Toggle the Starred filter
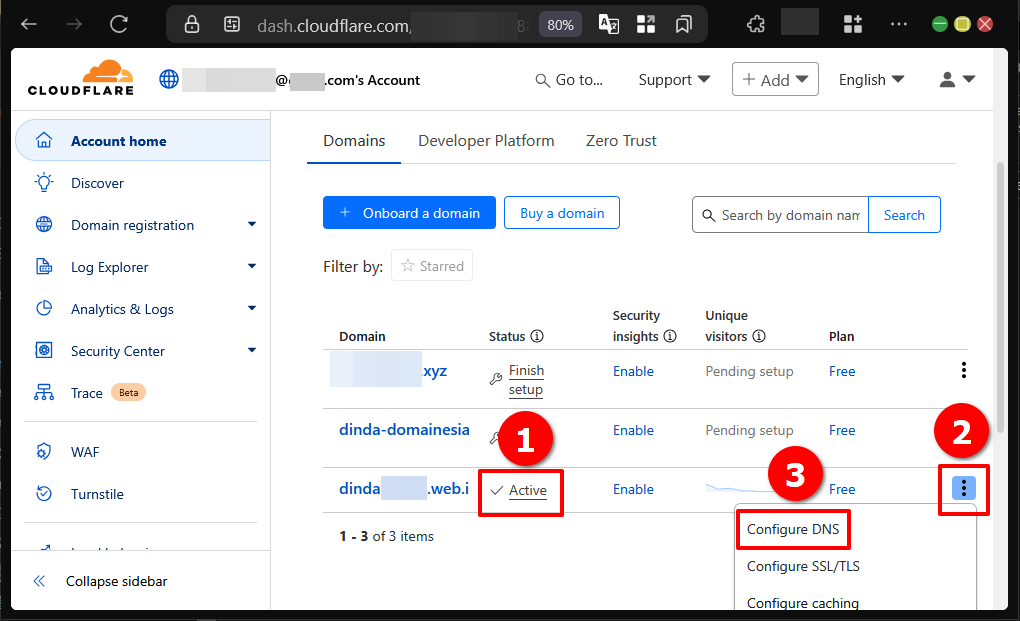1020x621 pixels. [432, 265]
